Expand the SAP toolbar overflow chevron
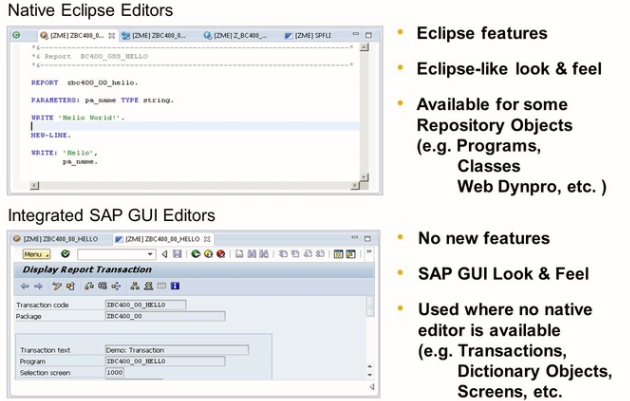The image size is (630, 401). click(368, 254)
